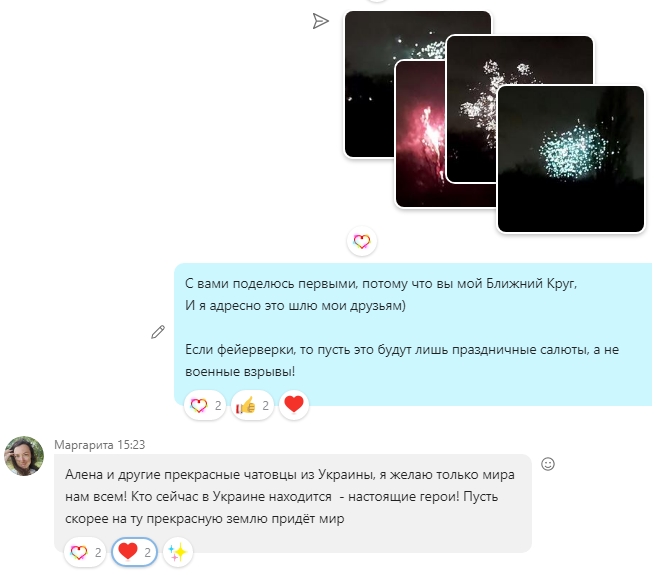Click the heart reaction under the photo collage
662x575 pixels.
point(362,241)
